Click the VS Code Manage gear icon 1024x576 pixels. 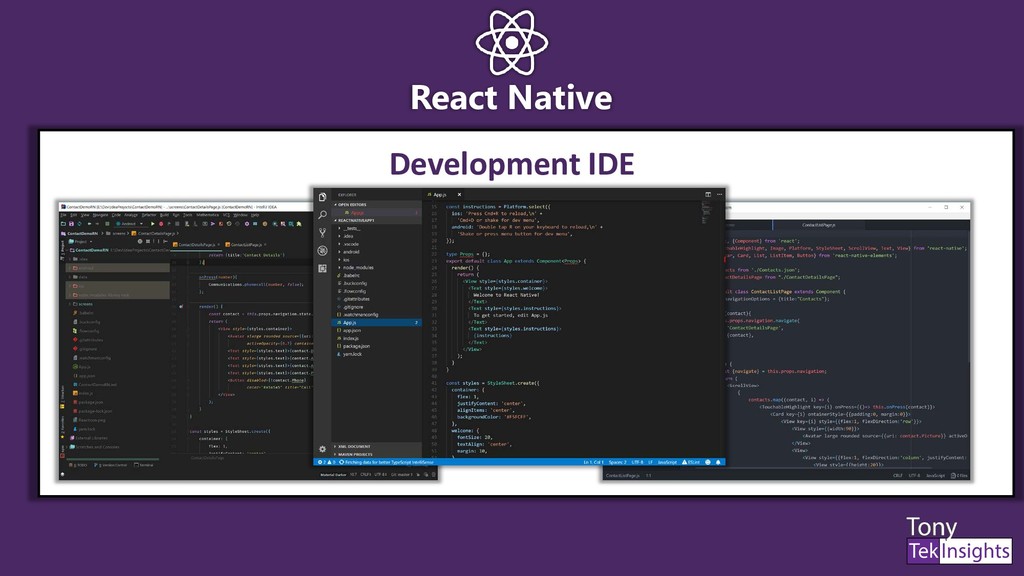(x=323, y=449)
